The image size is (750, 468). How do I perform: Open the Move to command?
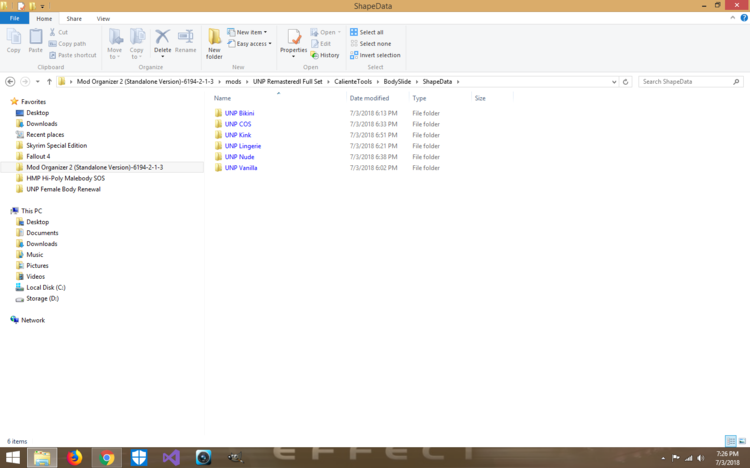115,44
